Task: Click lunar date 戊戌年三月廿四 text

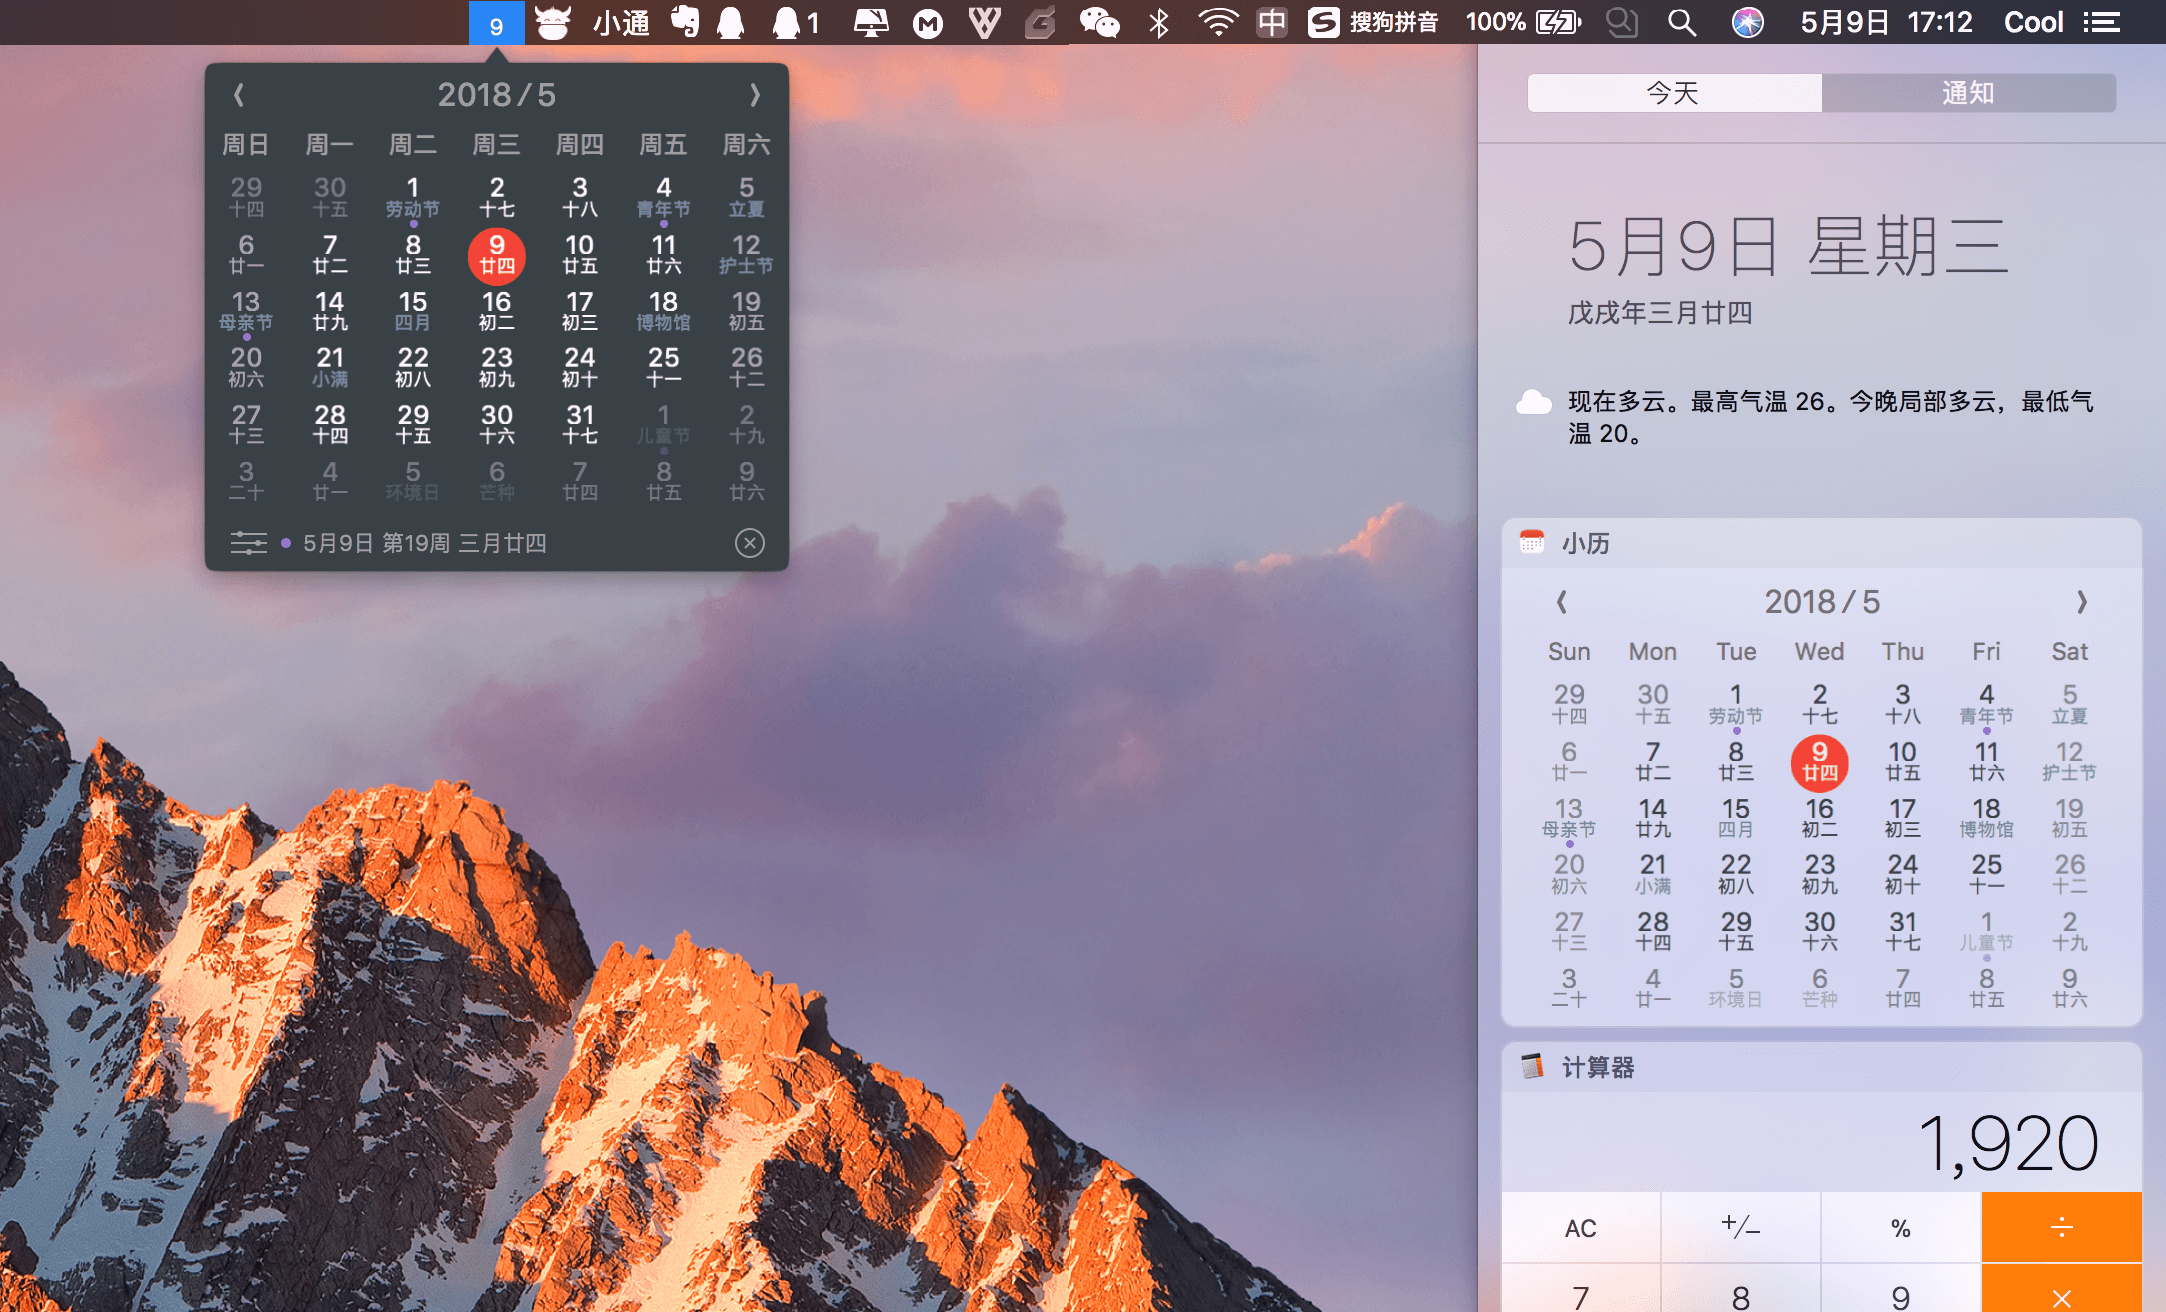Action: click(x=1660, y=313)
